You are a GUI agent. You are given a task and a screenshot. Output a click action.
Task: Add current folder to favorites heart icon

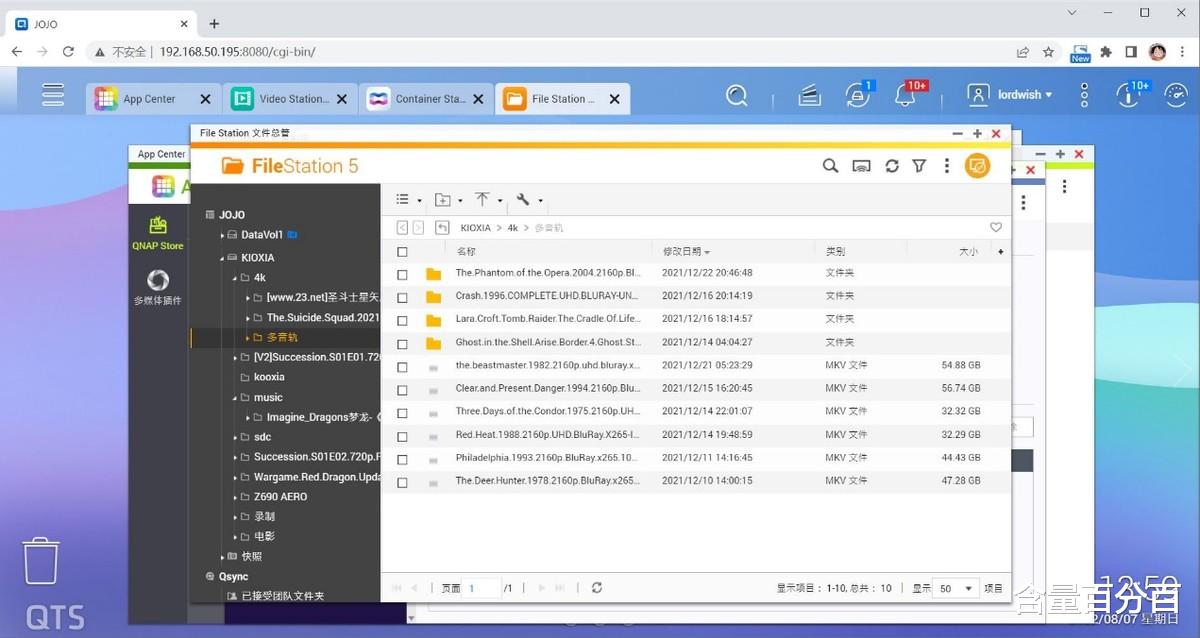[x=996, y=228]
